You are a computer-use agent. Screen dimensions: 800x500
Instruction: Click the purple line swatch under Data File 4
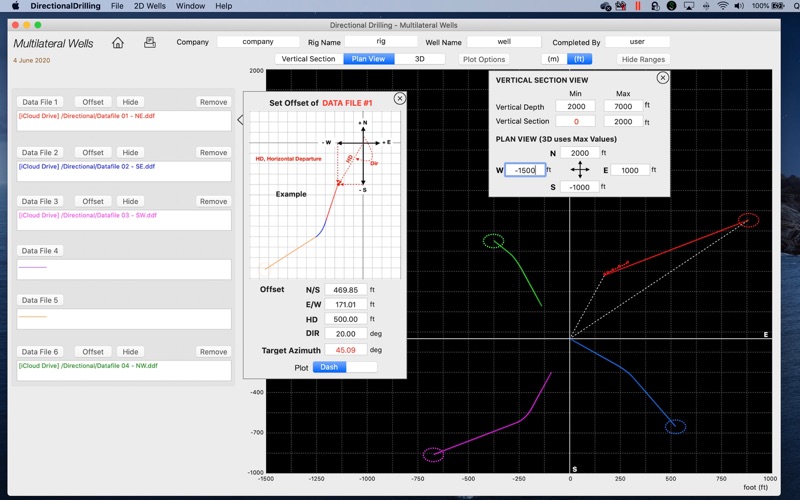pyautogui.click(x=33, y=267)
